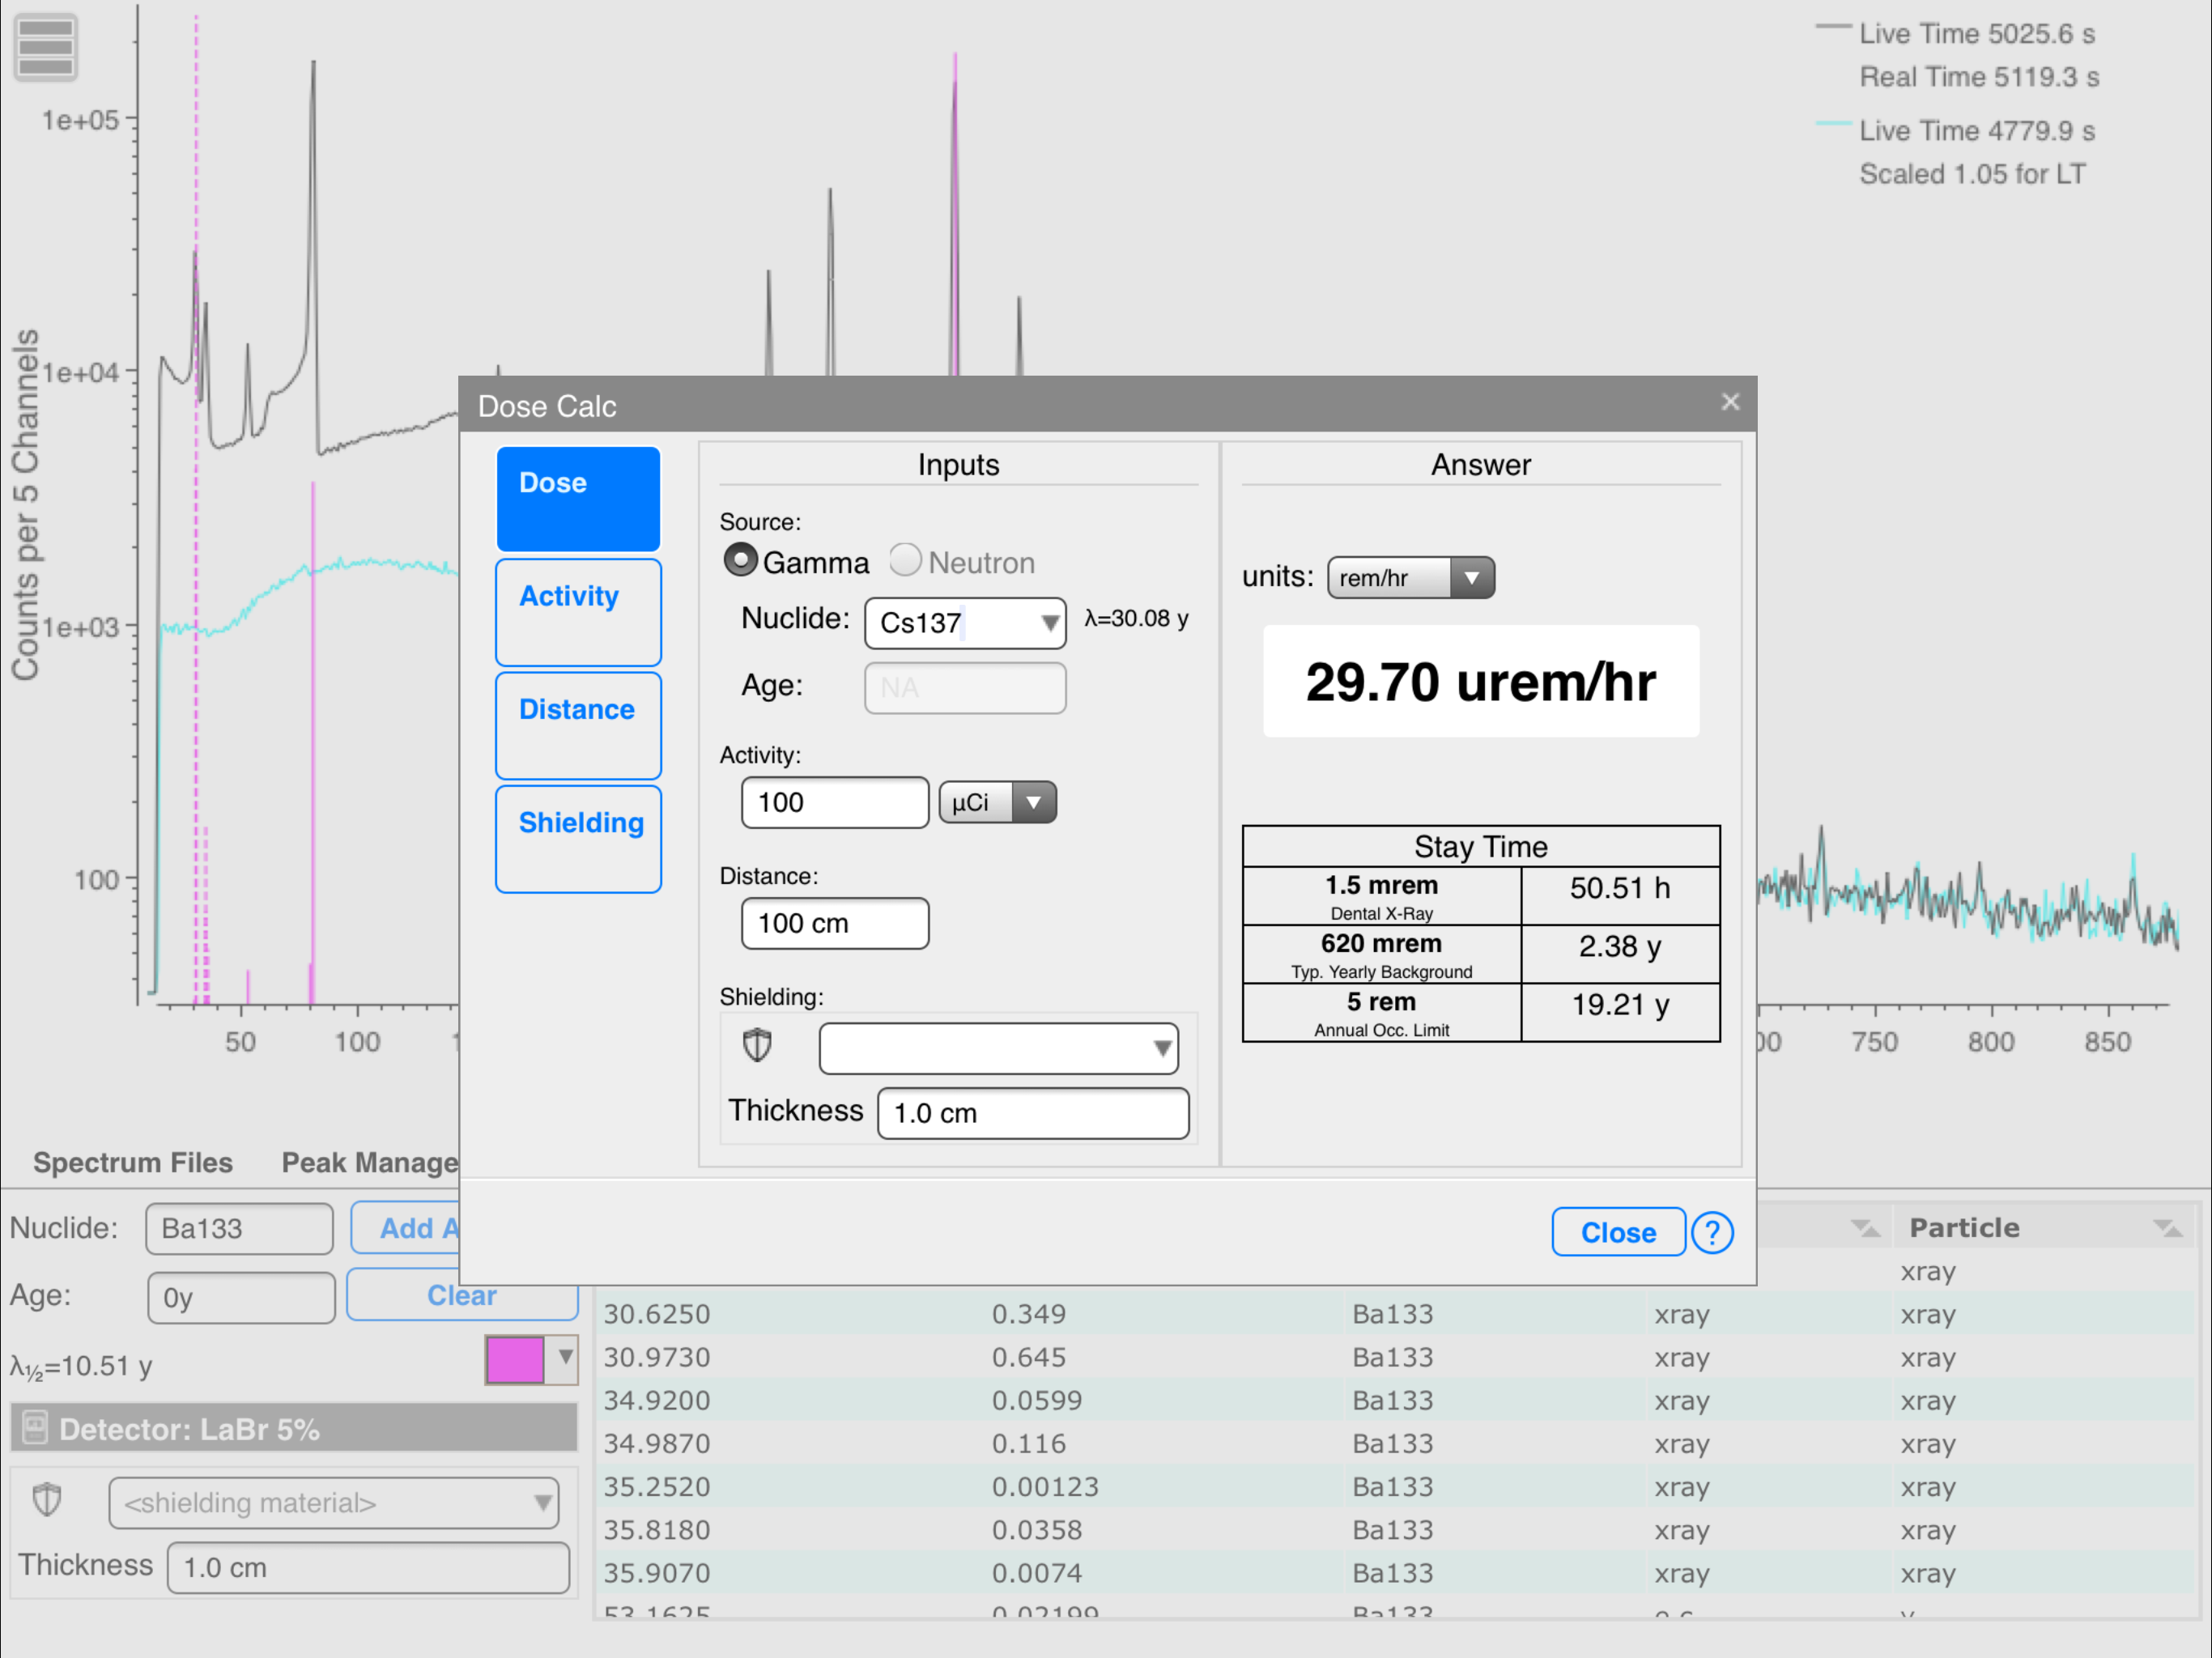The width and height of the screenshot is (2212, 1658).
Task: Expand the Cs137 nuclide dropdown
Action: click(1049, 623)
